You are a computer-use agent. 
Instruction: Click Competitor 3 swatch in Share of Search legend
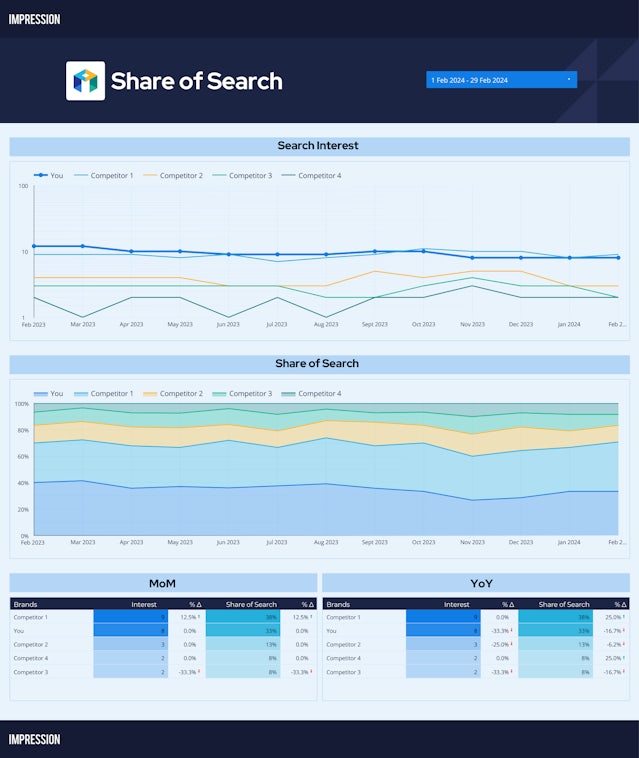220,394
